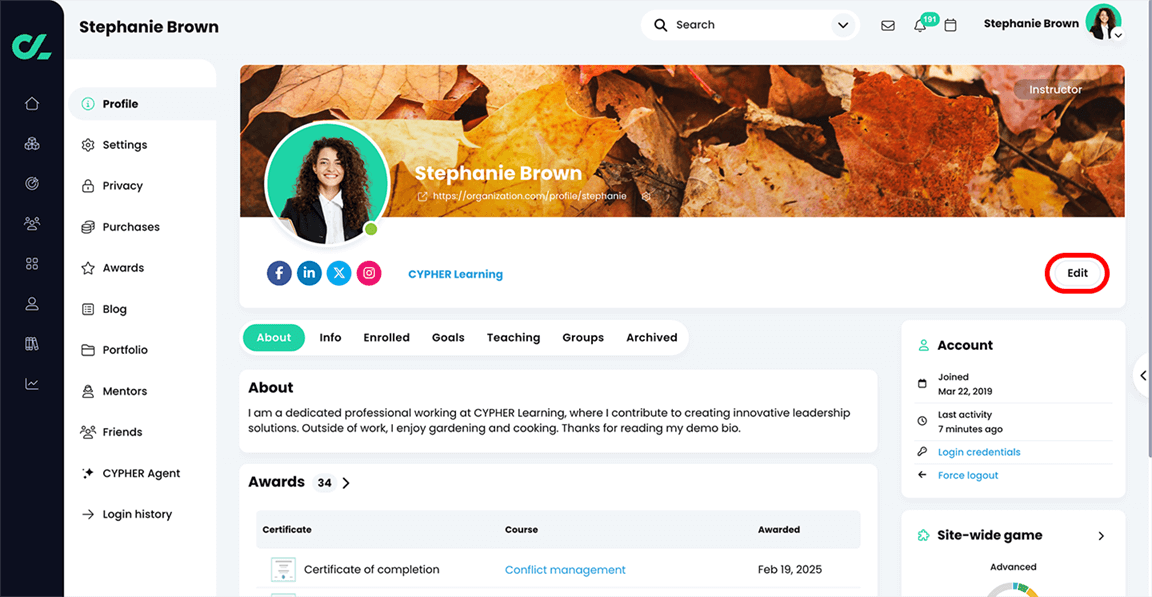Screen dimensions: 1152x597
Task: Open X social profile icon
Action: (x=339, y=273)
